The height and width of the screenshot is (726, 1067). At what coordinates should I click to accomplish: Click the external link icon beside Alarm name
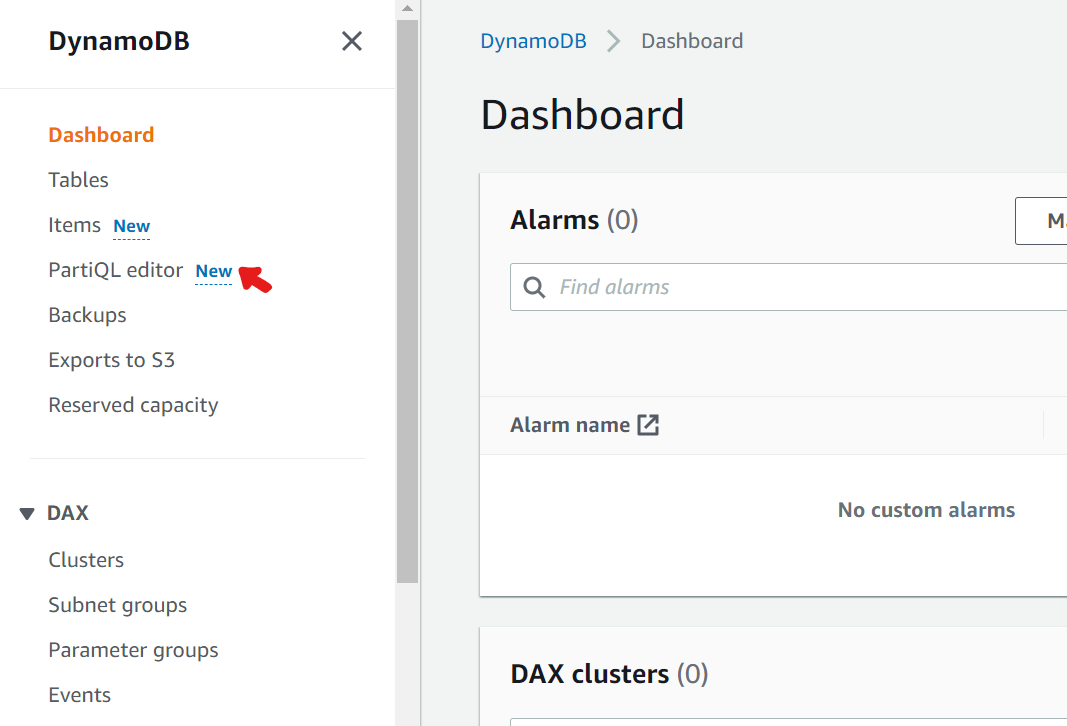649,425
